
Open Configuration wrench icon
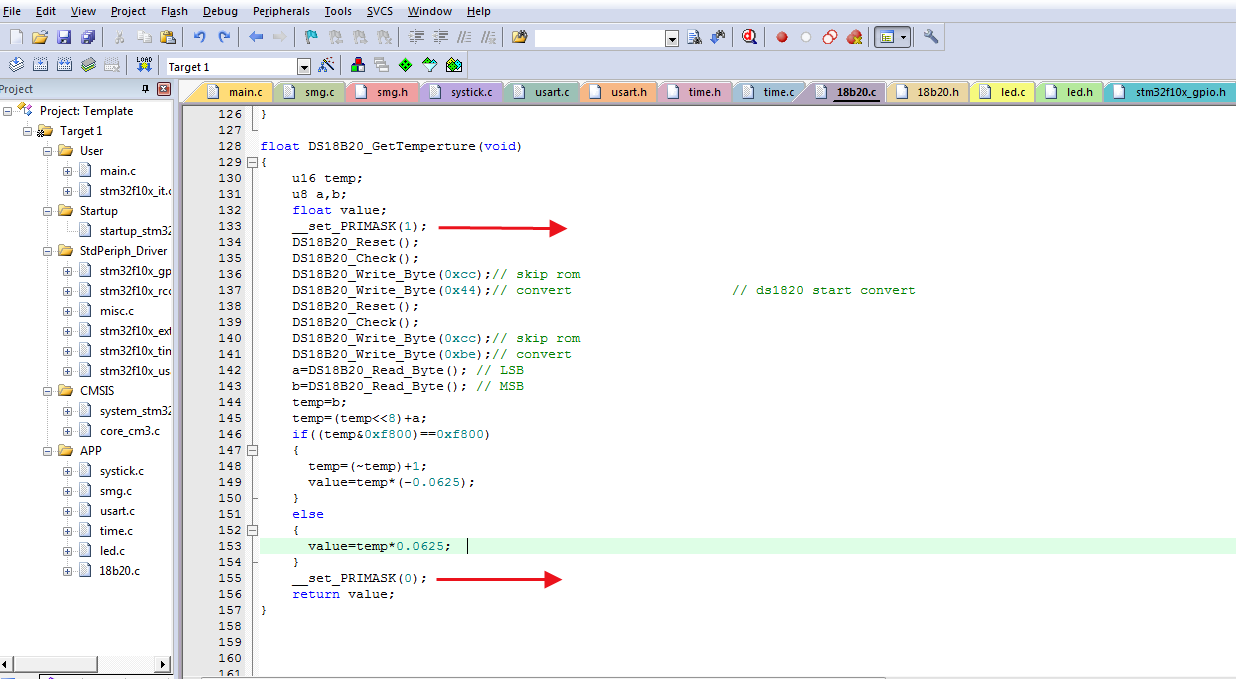click(930, 37)
